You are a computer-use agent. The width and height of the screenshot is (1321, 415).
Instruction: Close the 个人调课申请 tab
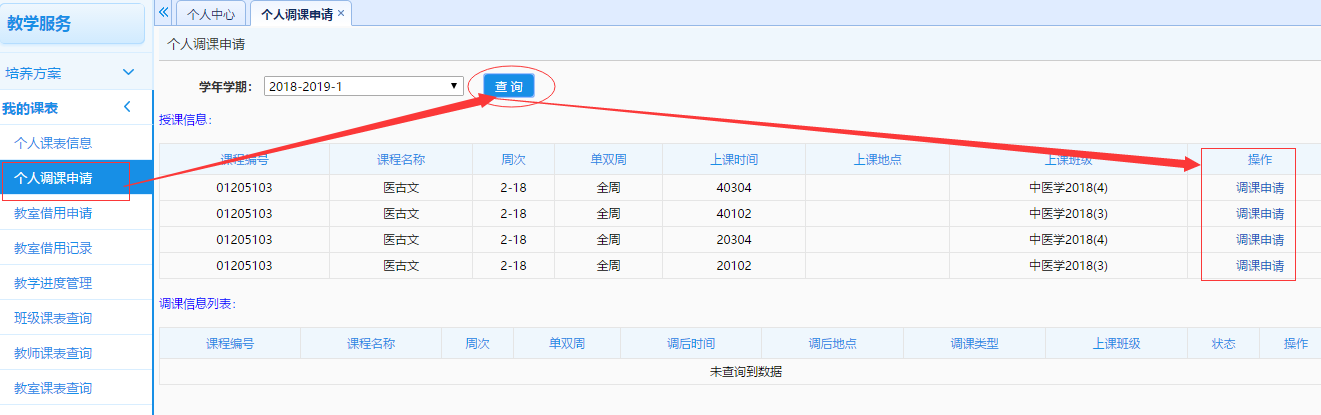(341, 13)
